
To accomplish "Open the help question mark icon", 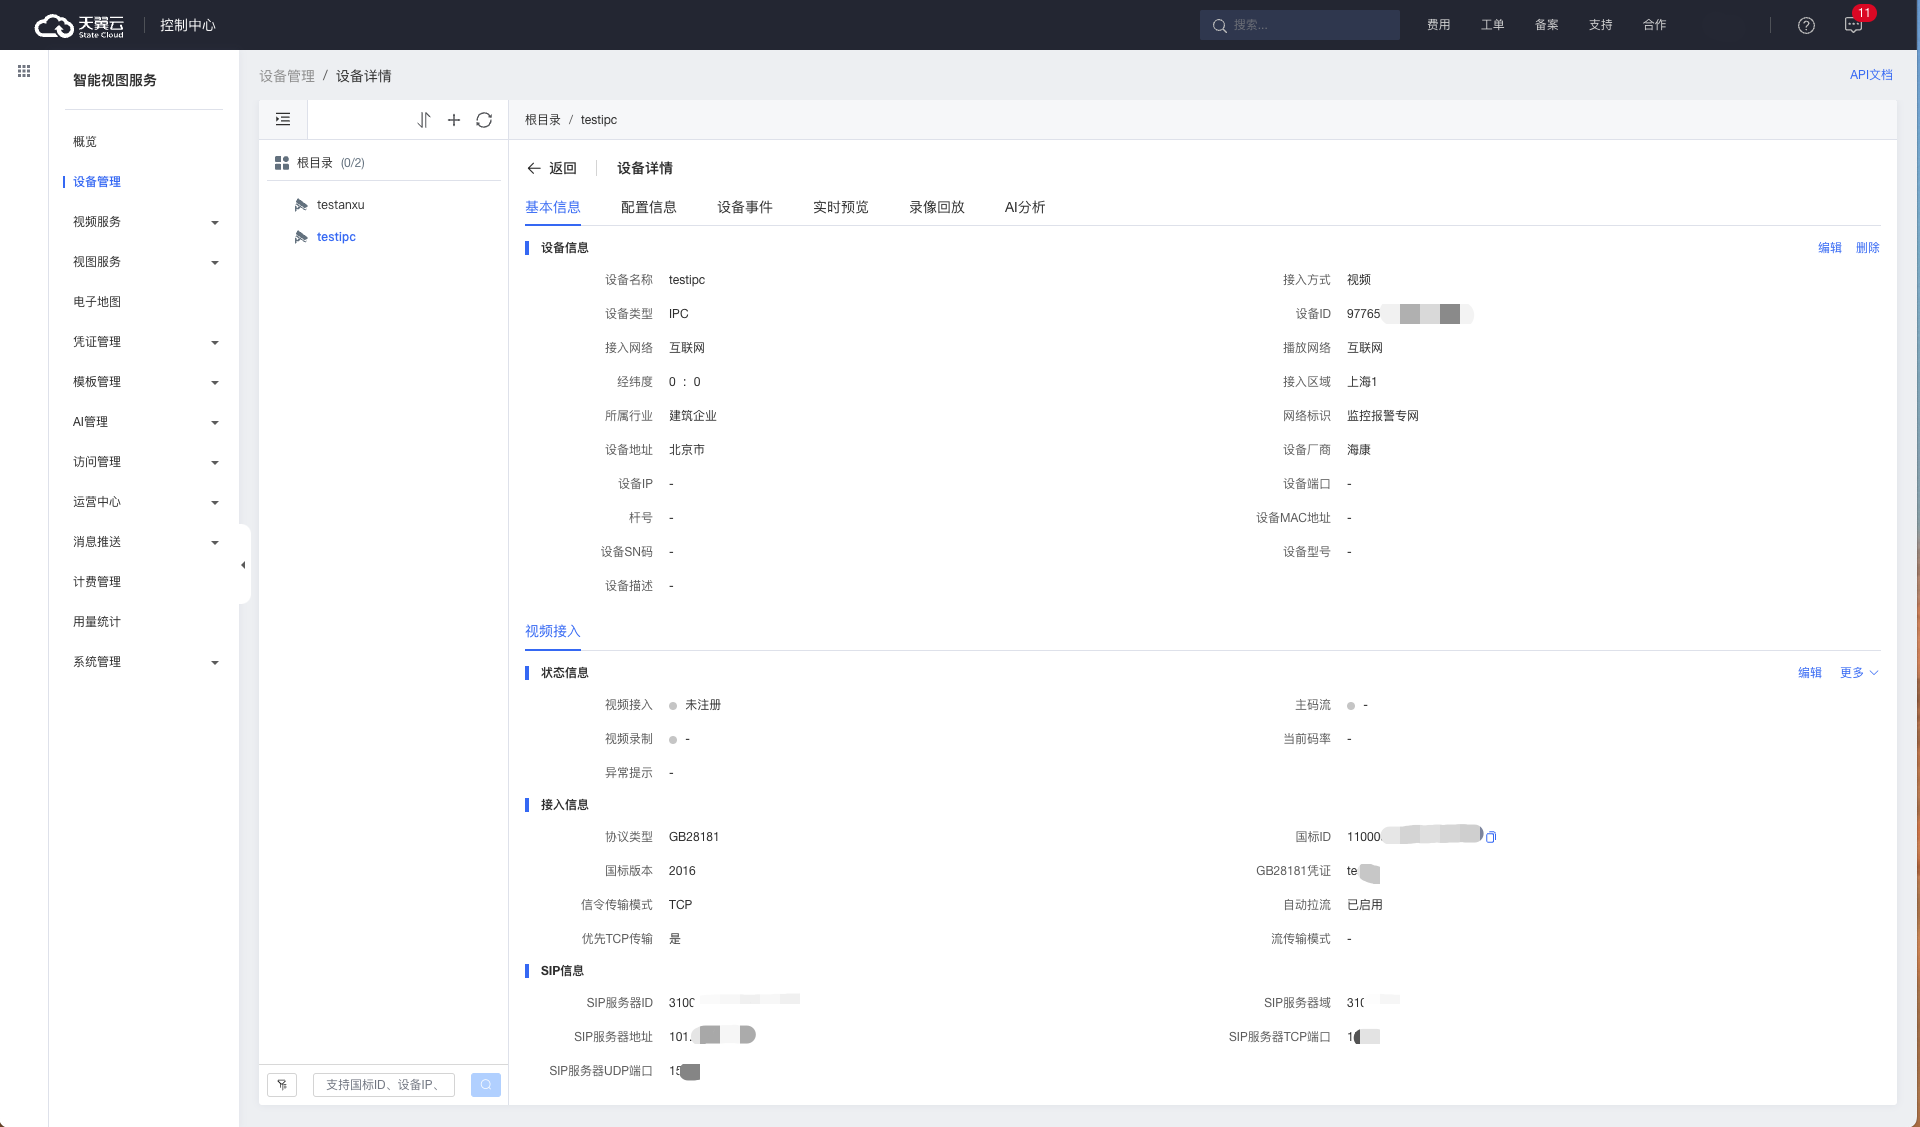I will (1806, 25).
